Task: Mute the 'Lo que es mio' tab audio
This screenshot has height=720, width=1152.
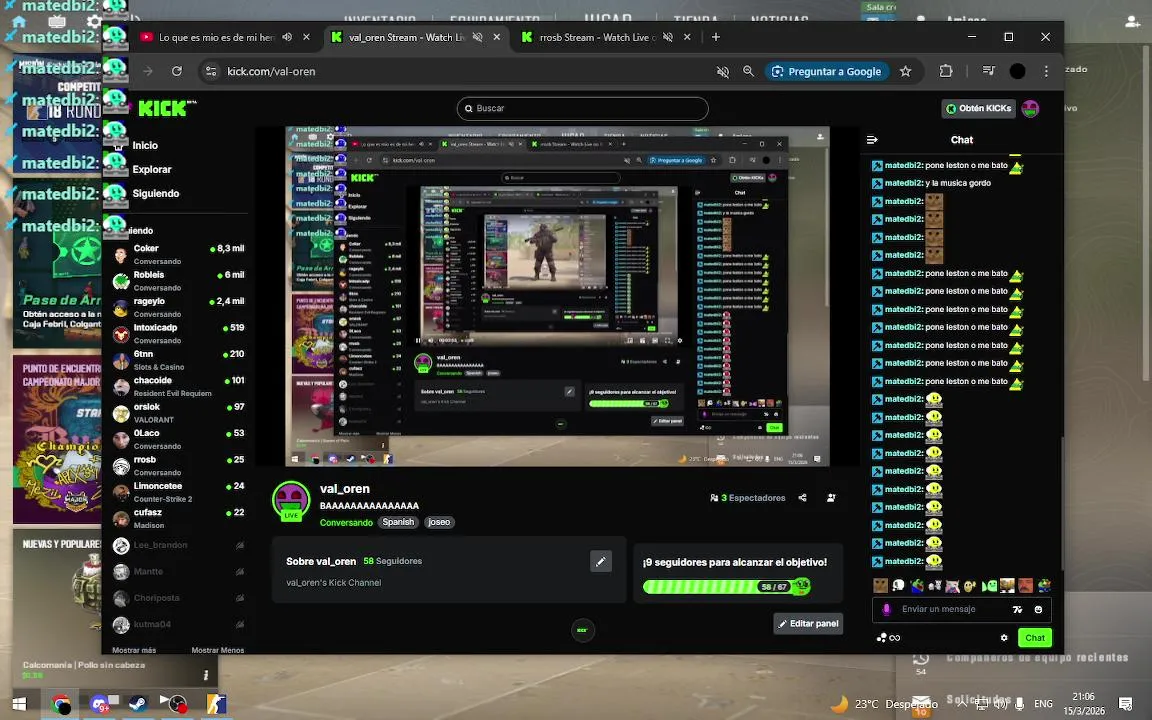Action: (287, 37)
